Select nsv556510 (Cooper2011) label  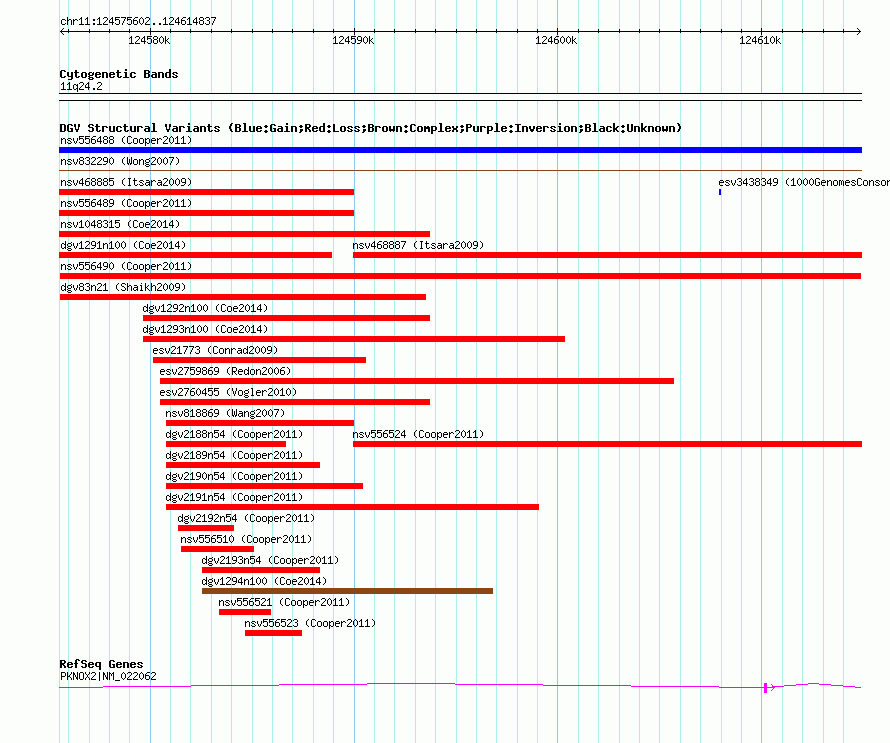pos(246,539)
